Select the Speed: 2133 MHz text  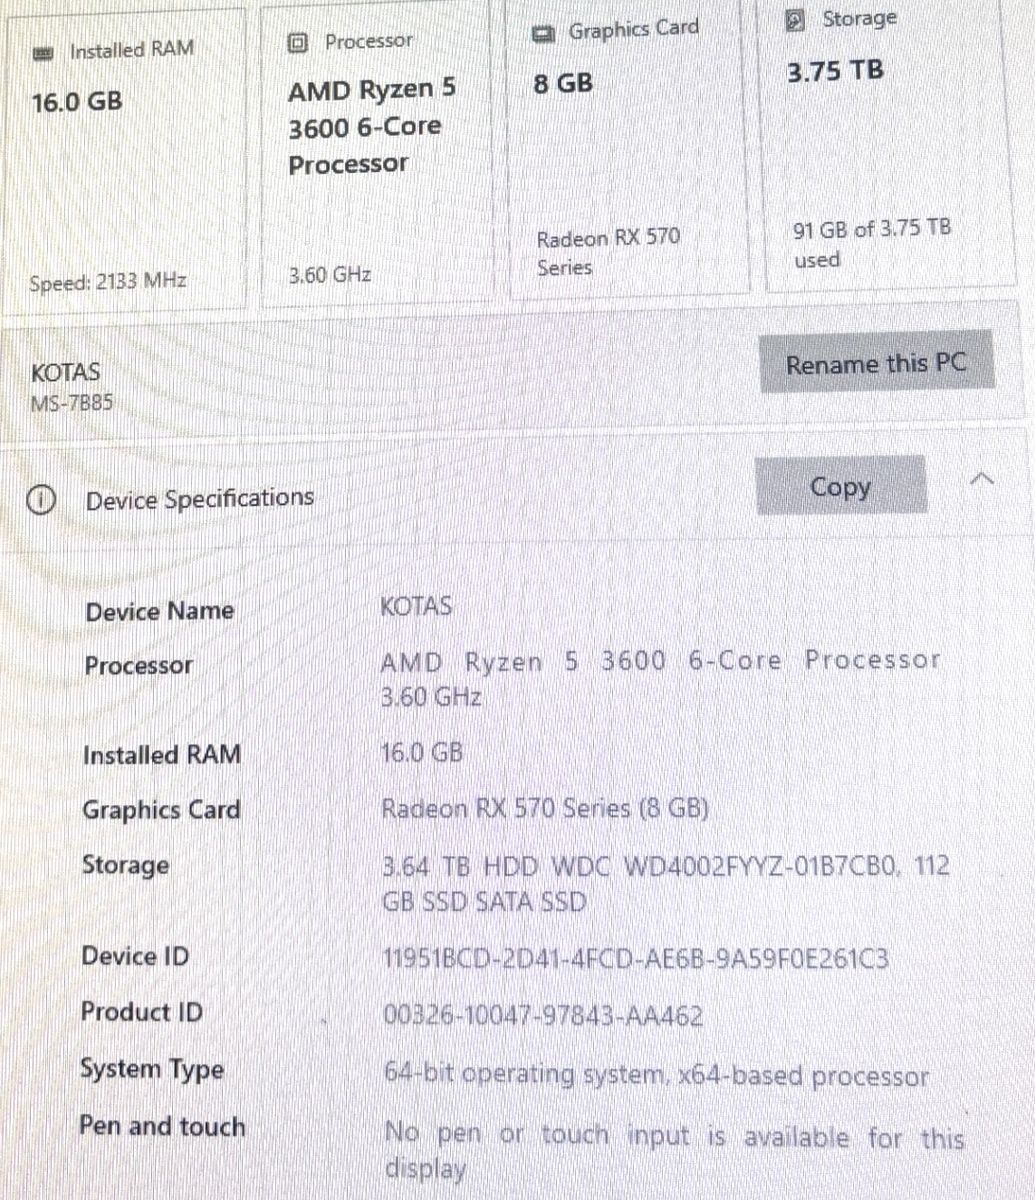tap(108, 282)
